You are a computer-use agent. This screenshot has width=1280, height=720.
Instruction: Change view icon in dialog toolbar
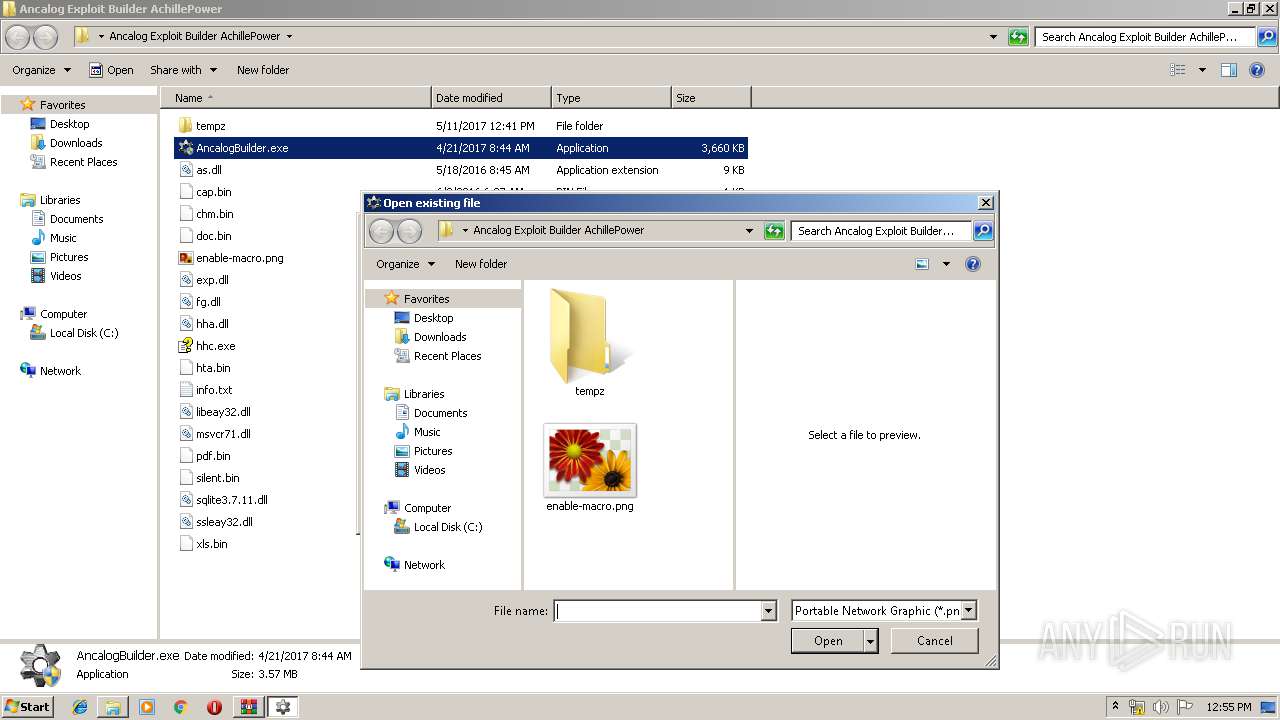[922, 264]
